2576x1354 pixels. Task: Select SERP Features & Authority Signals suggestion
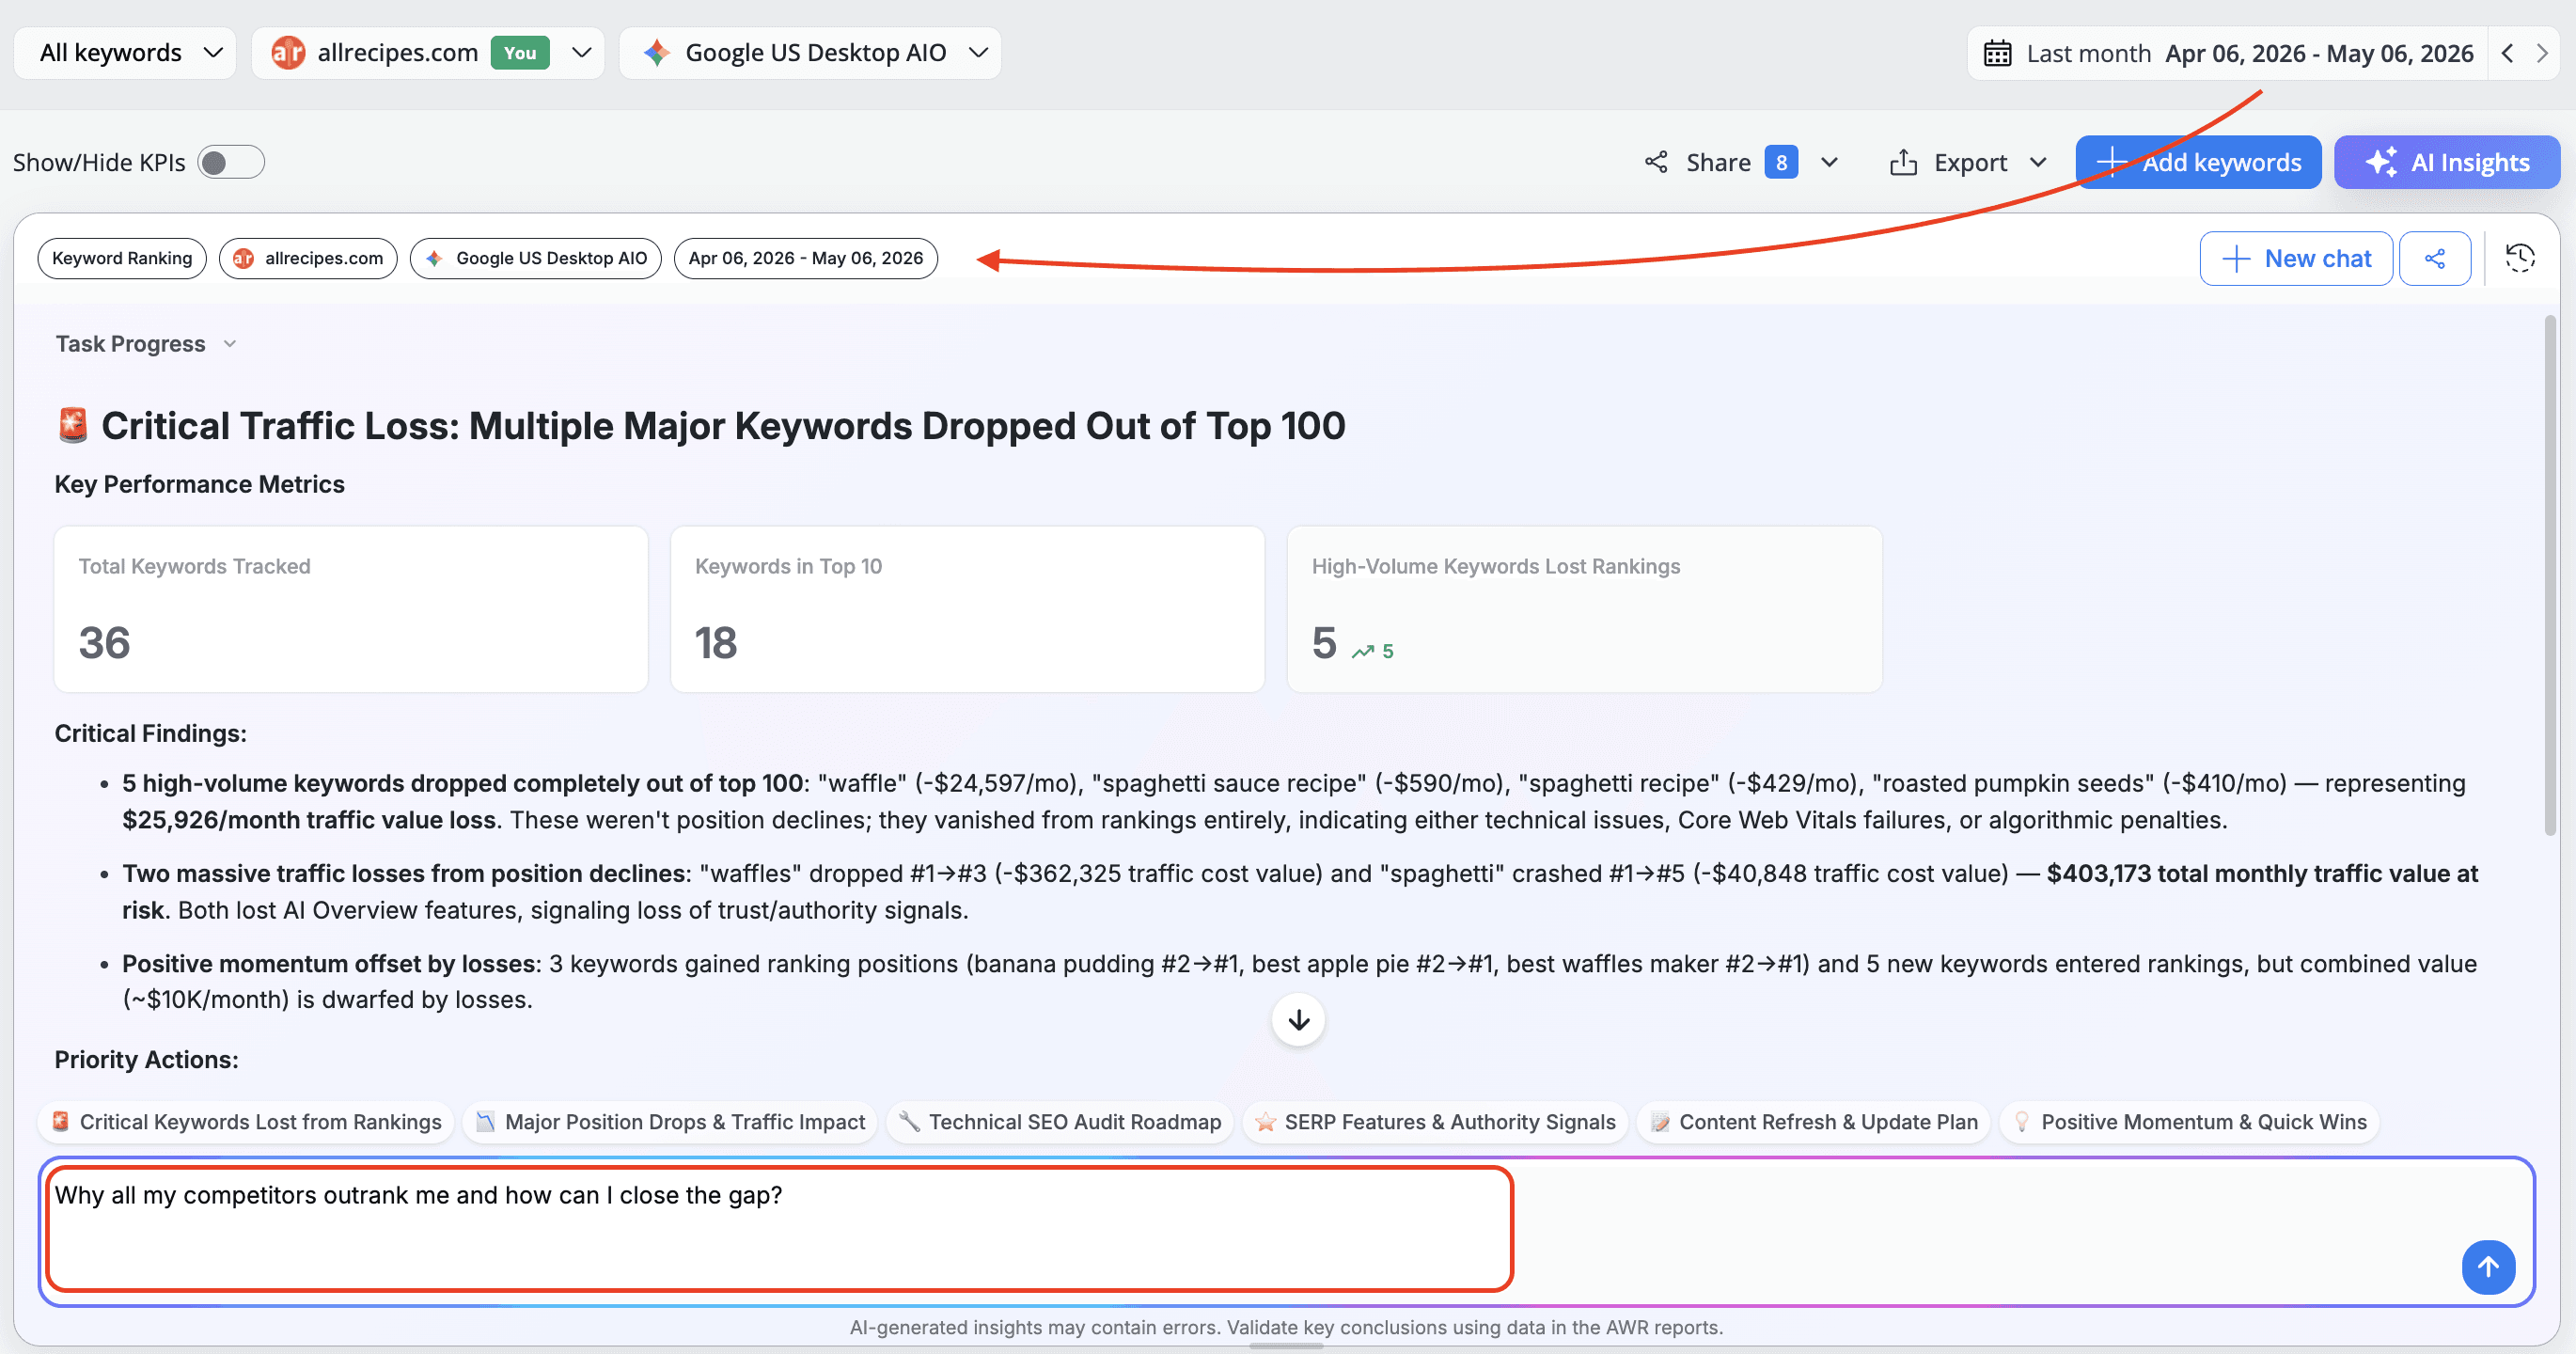click(x=1435, y=1122)
